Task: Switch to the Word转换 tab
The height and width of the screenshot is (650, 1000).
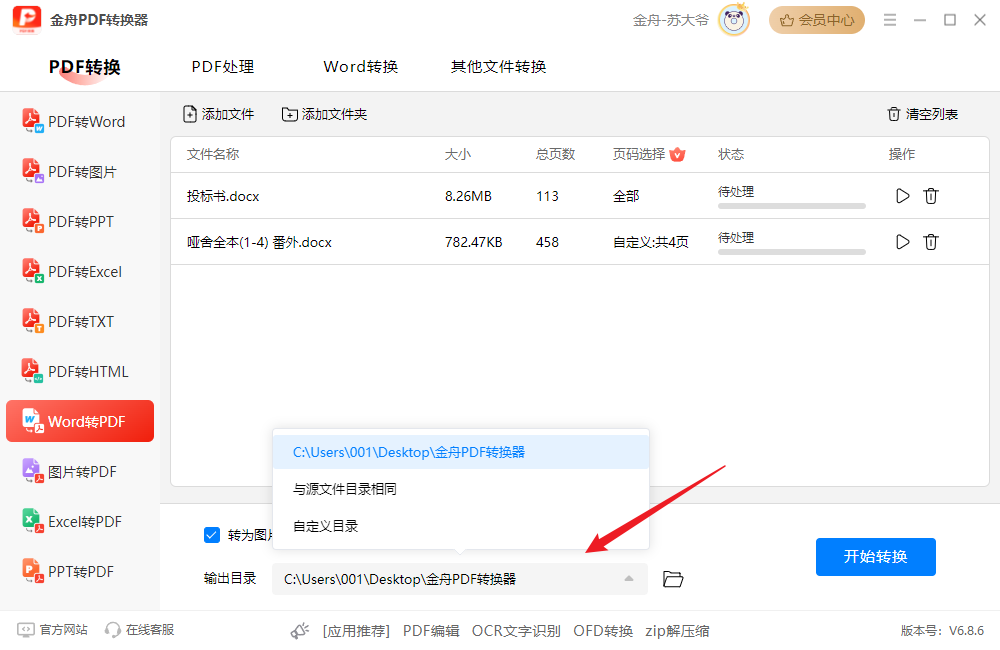Action: tap(360, 67)
